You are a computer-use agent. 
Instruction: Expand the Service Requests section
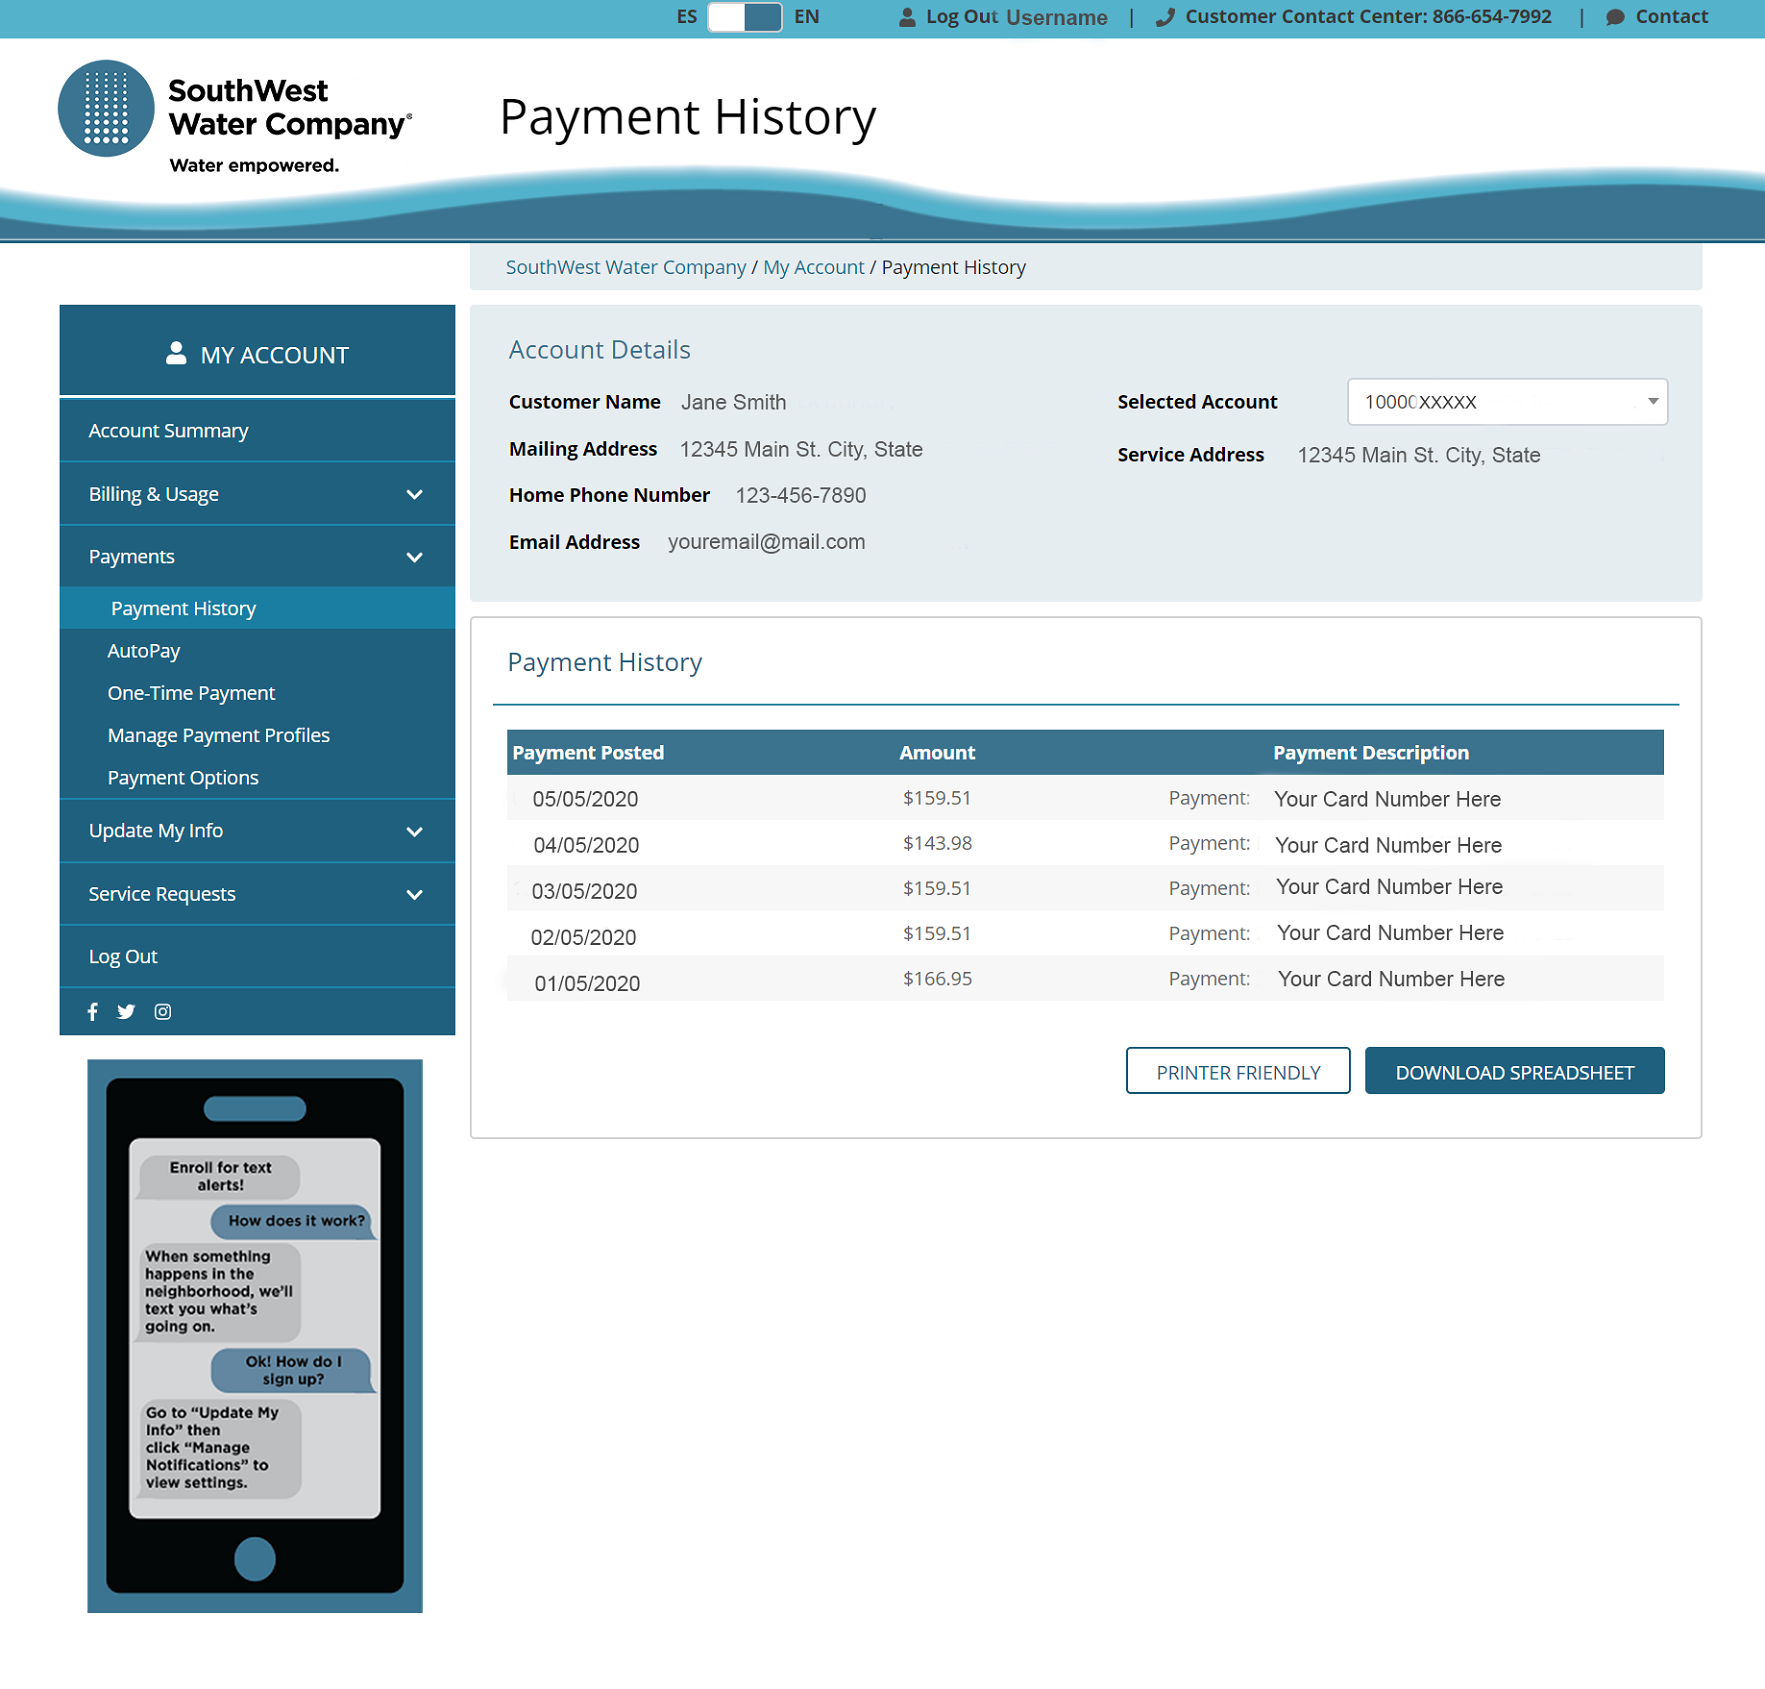pyautogui.click(x=414, y=894)
